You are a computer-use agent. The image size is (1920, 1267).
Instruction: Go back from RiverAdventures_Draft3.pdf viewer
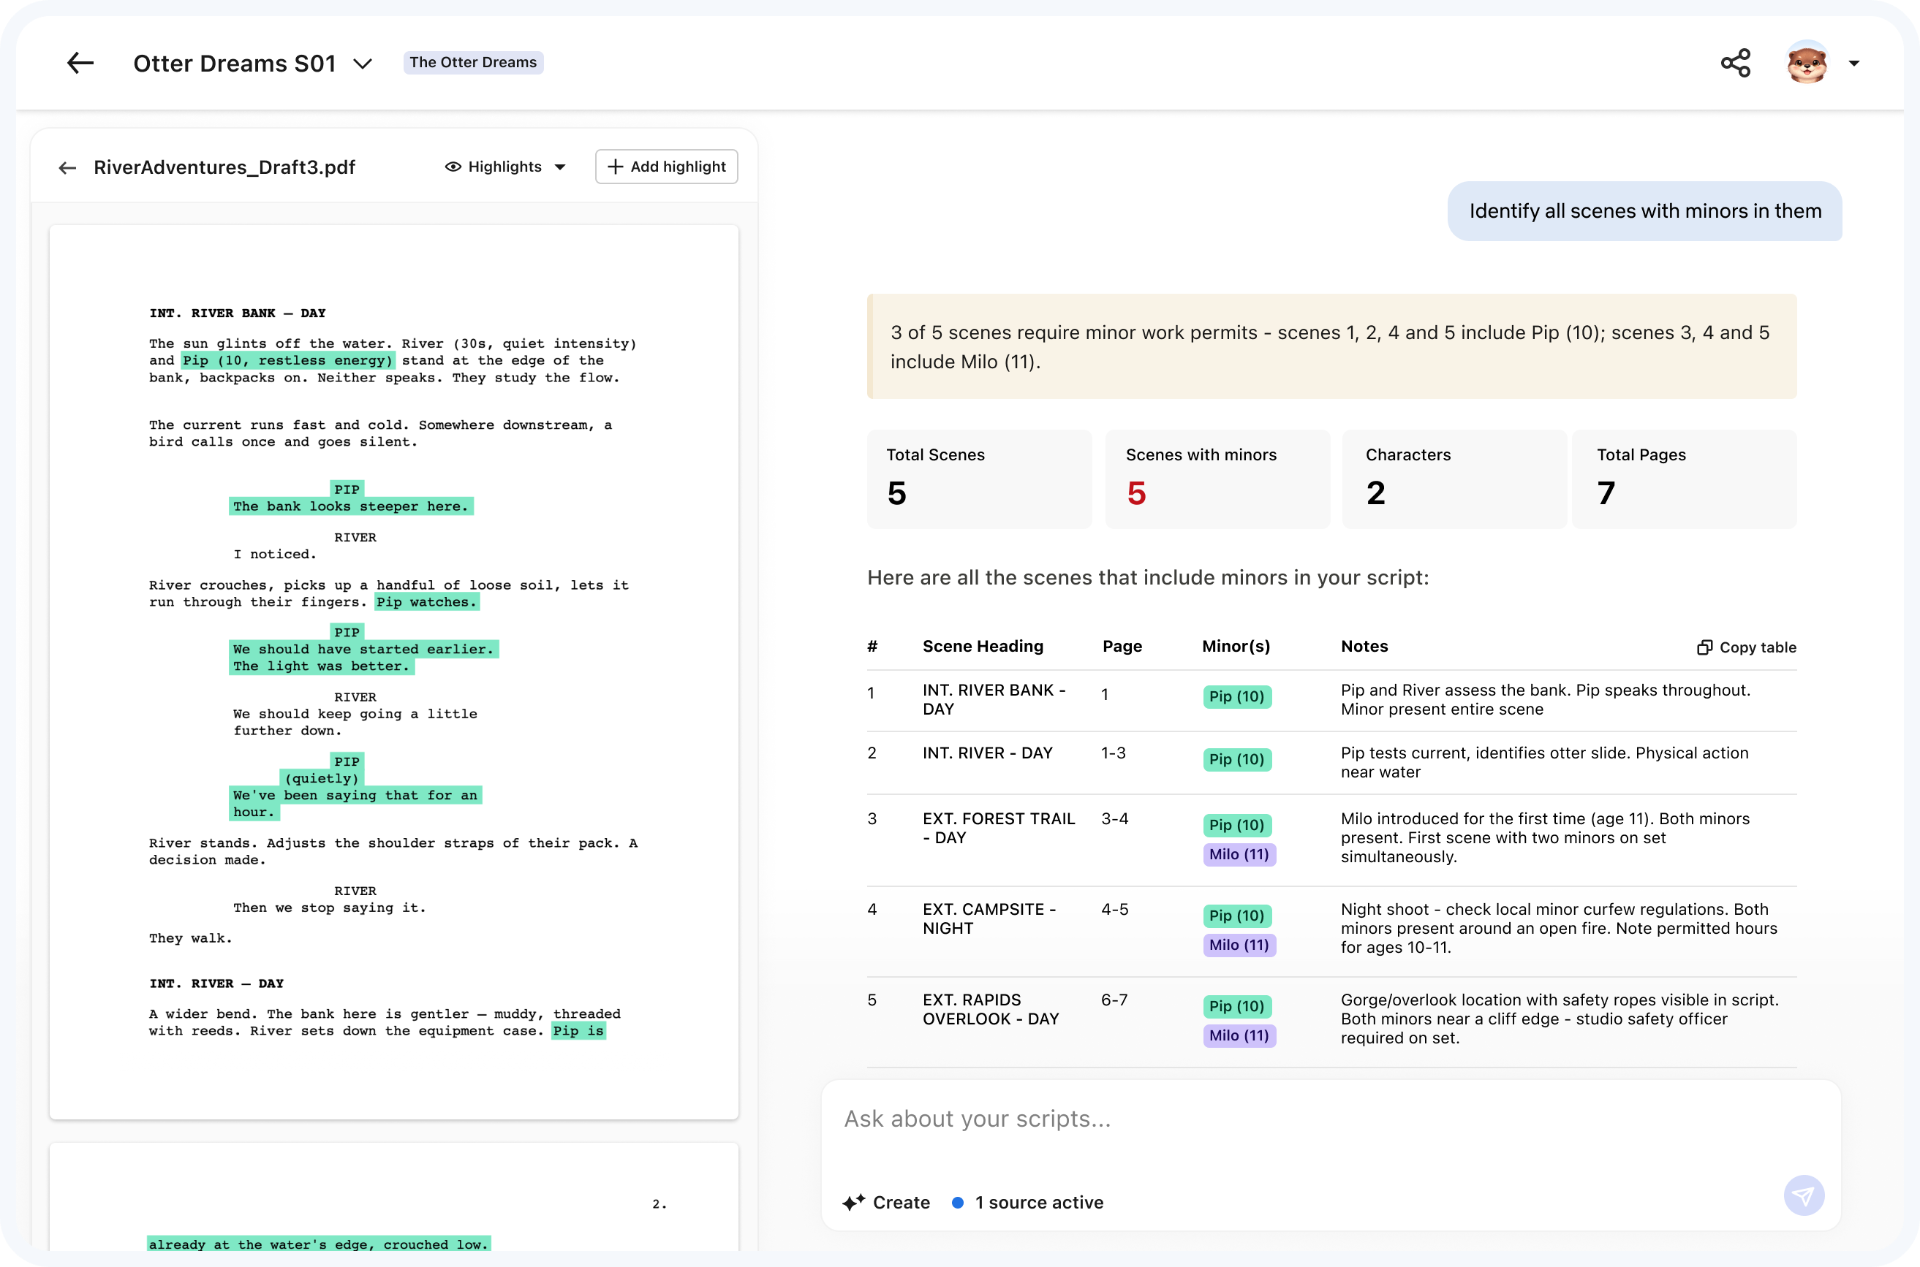(x=67, y=167)
